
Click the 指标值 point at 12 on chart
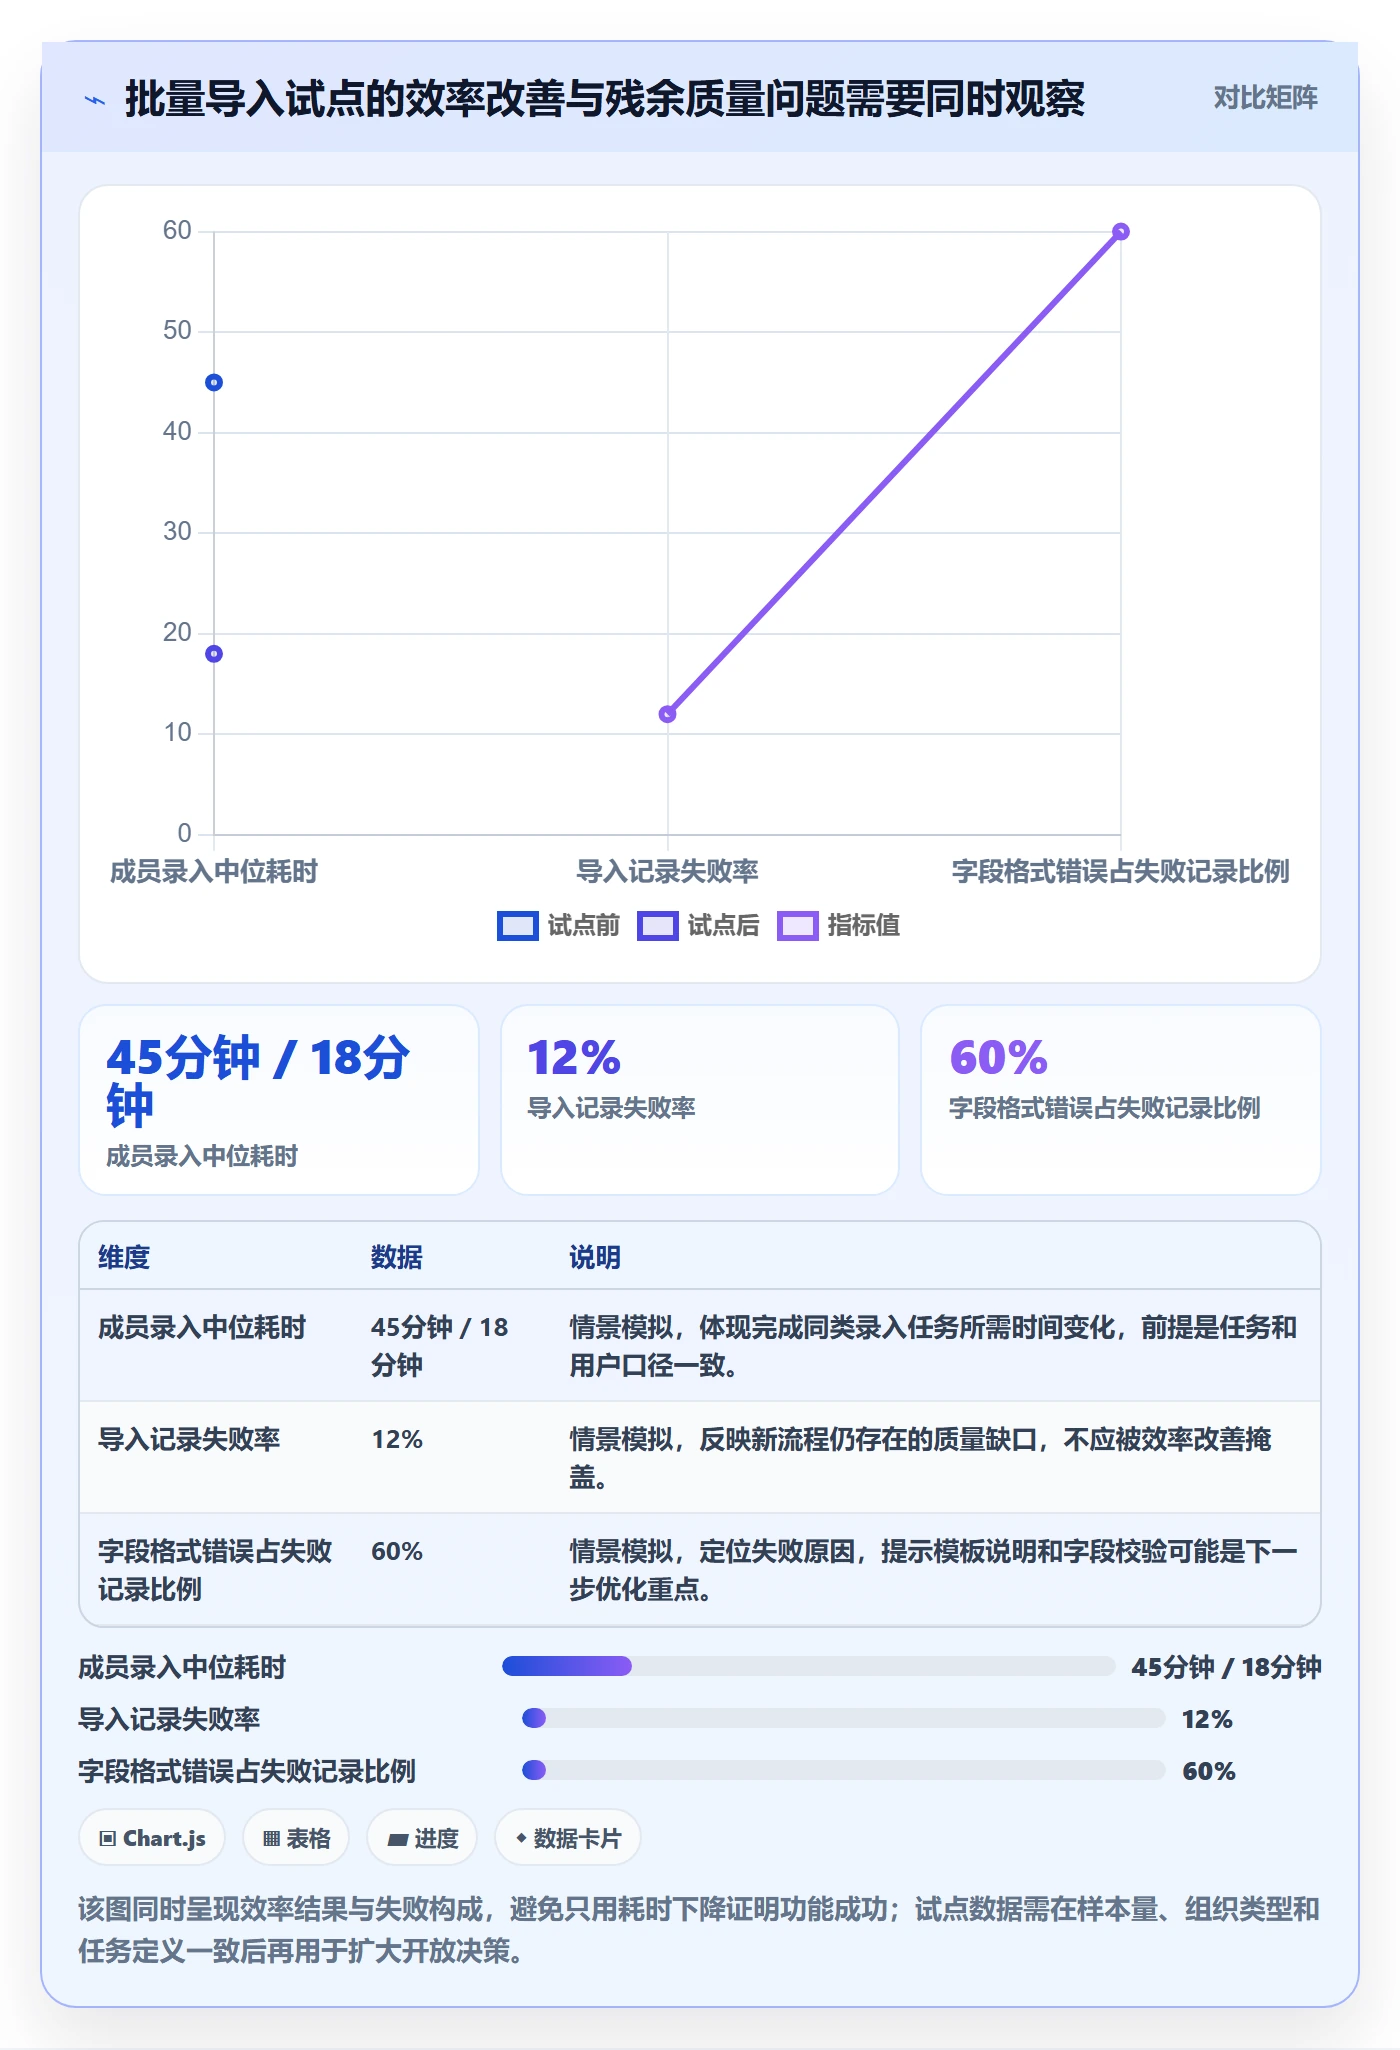point(668,714)
